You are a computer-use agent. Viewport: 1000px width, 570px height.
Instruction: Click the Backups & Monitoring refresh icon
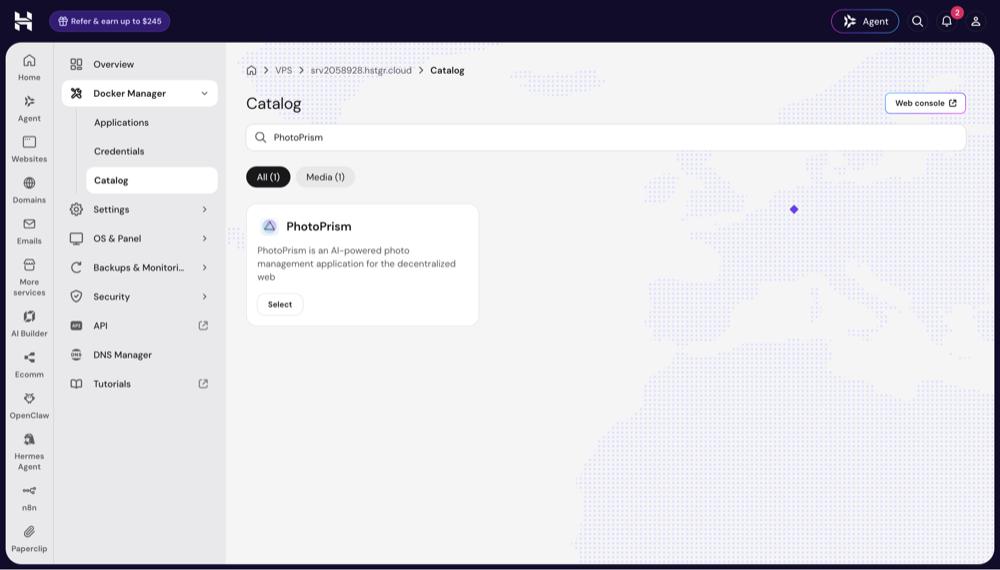[x=77, y=268]
